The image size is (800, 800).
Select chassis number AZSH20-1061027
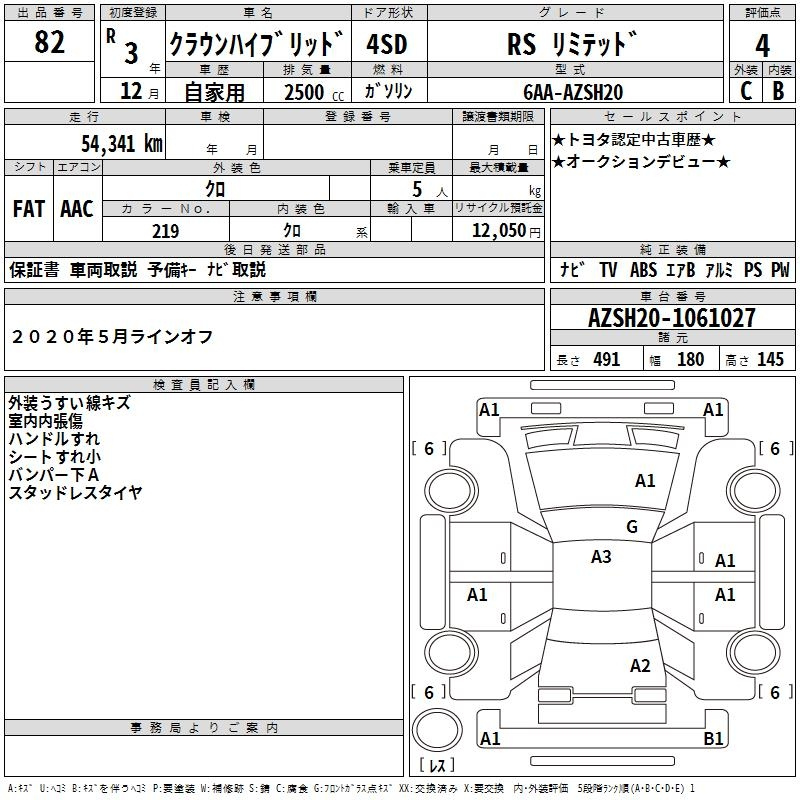click(671, 319)
